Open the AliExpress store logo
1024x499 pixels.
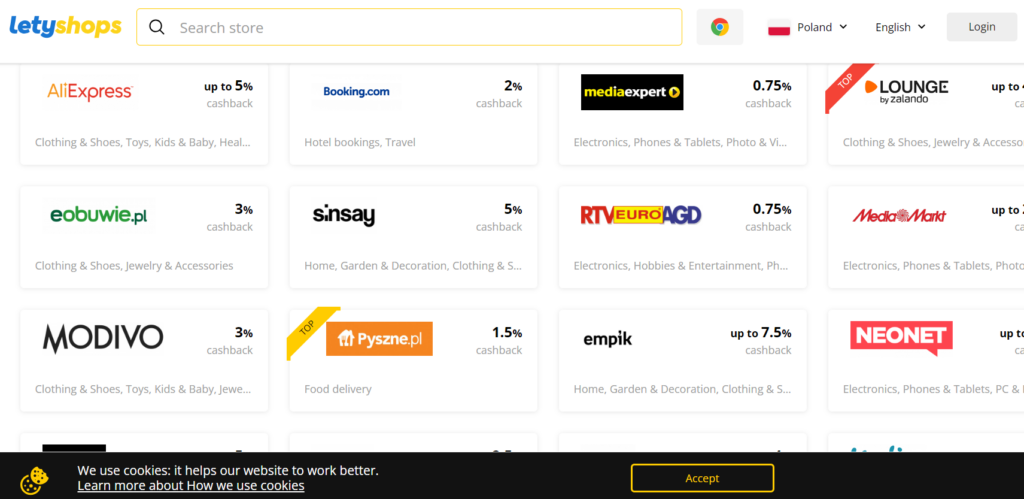coord(90,92)
